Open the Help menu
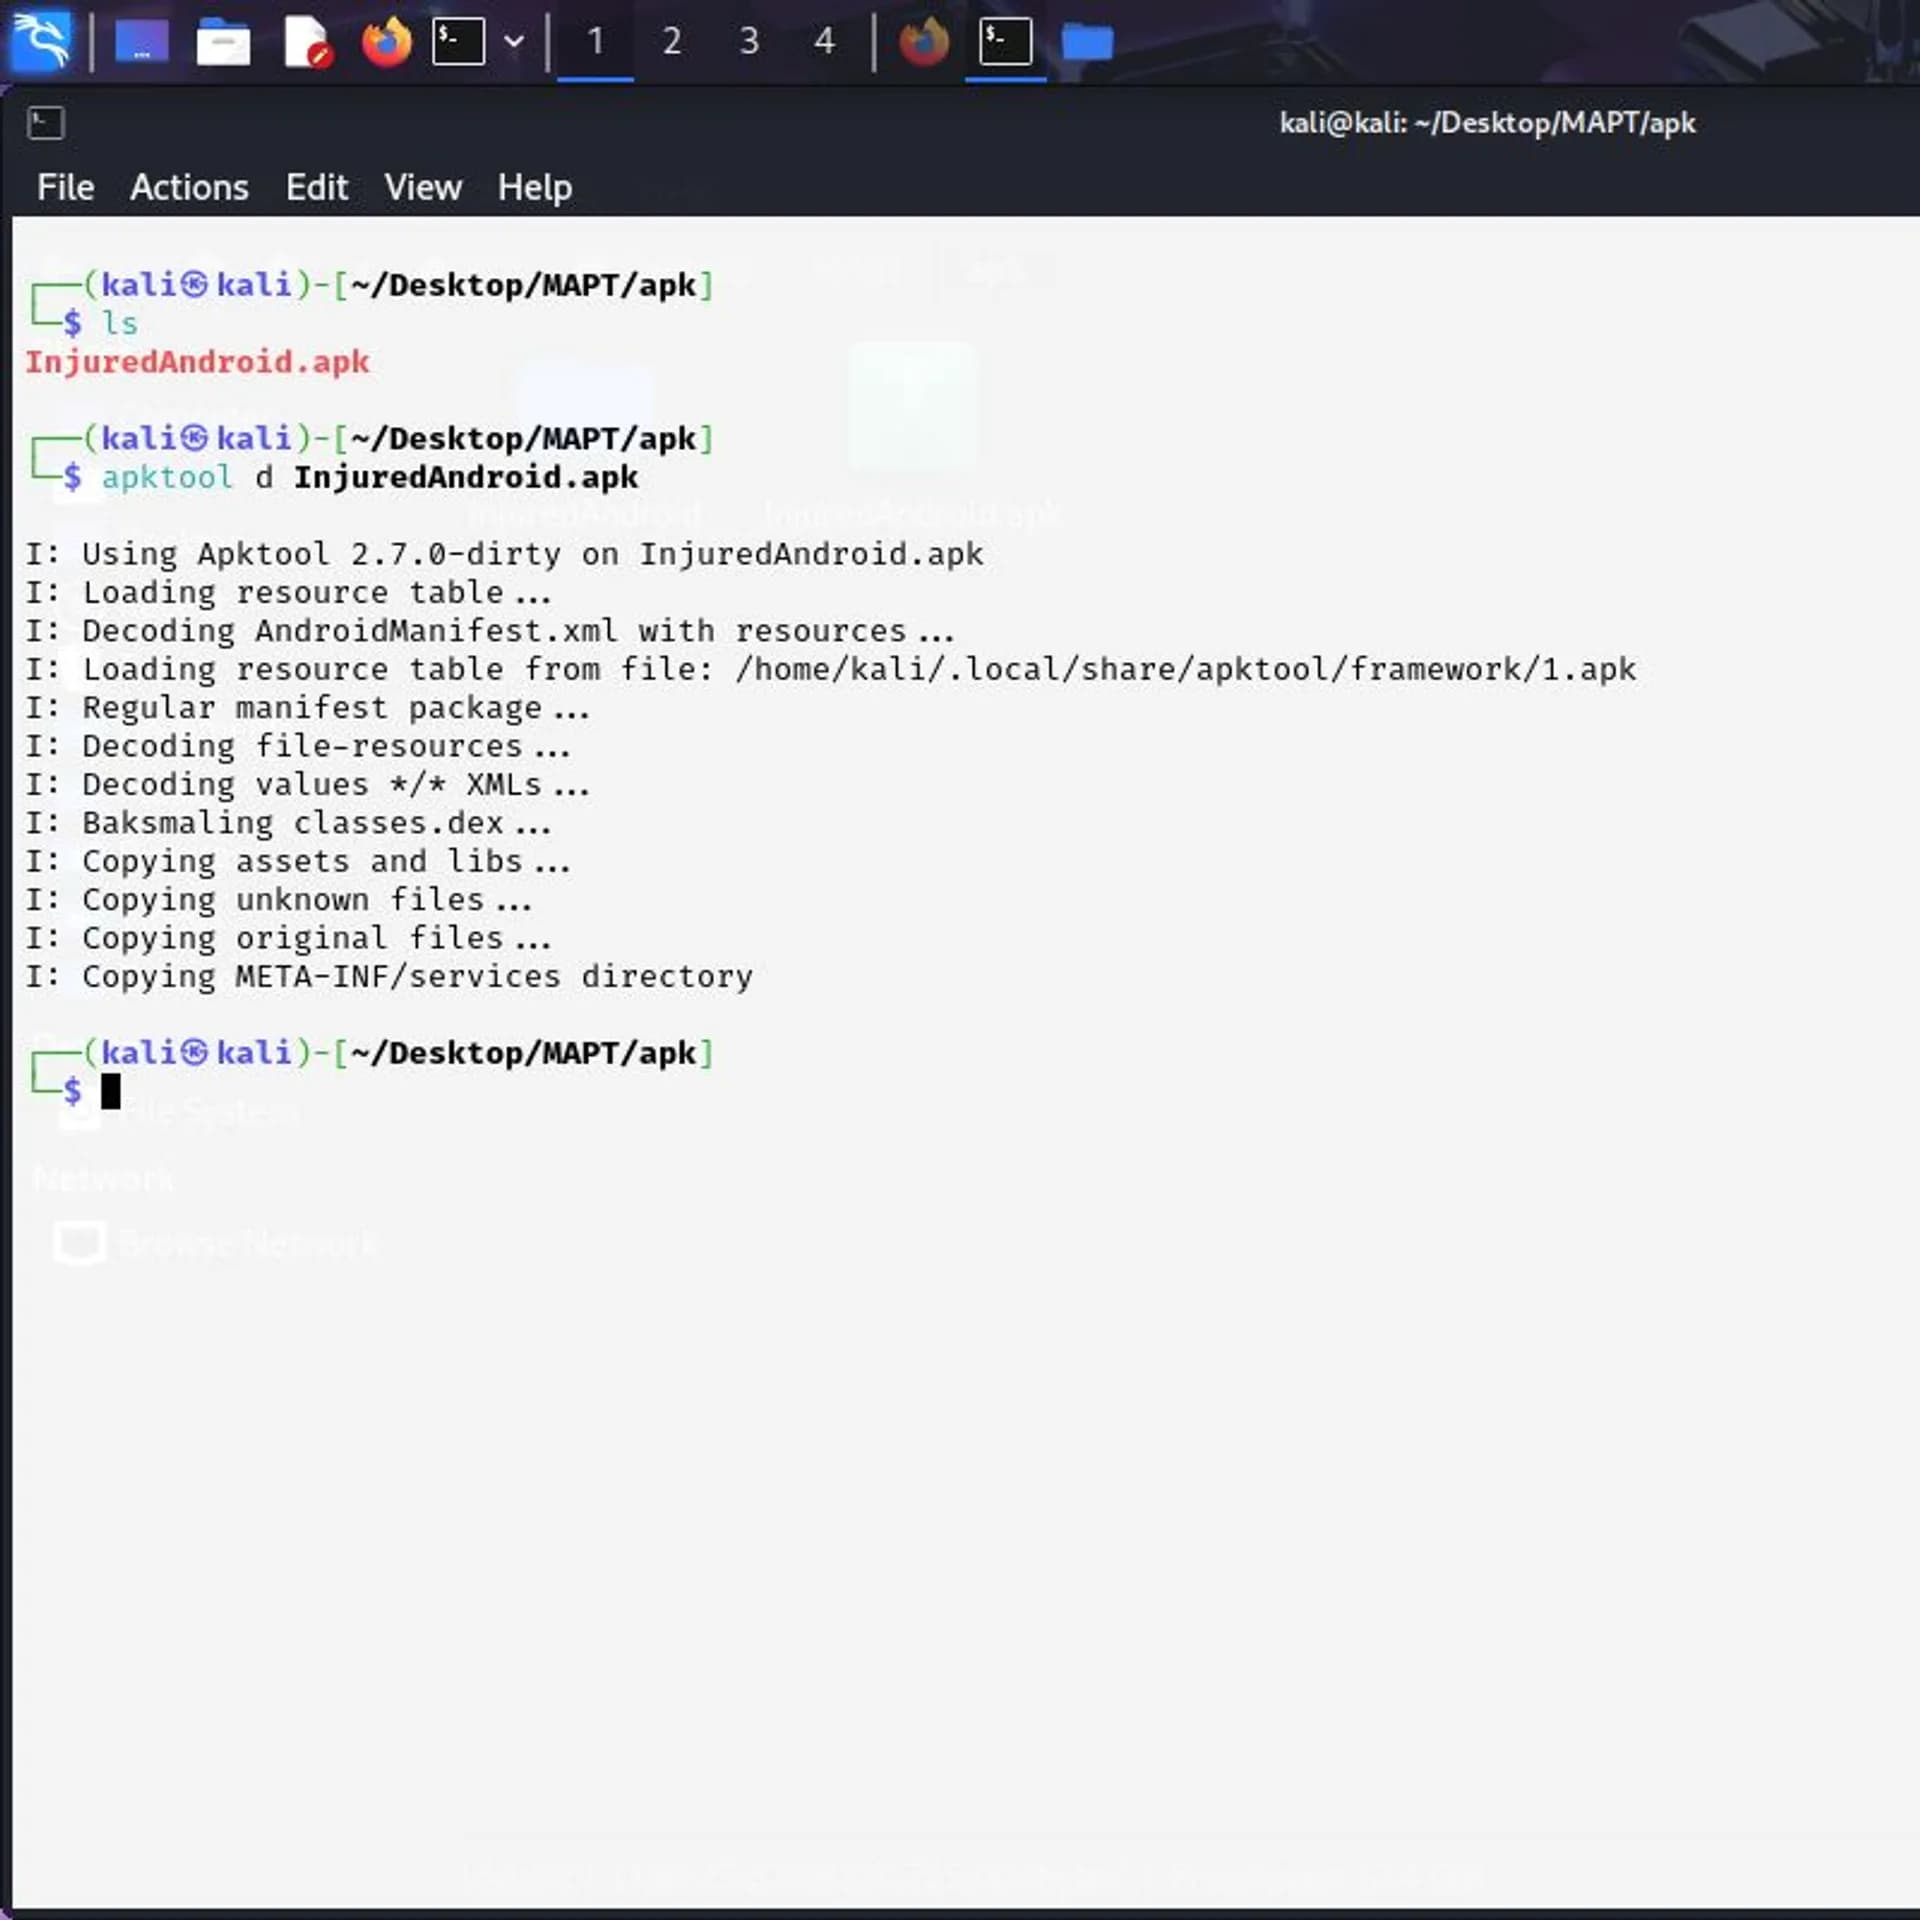The image size is (1920, 1920). tap(535, 187)
